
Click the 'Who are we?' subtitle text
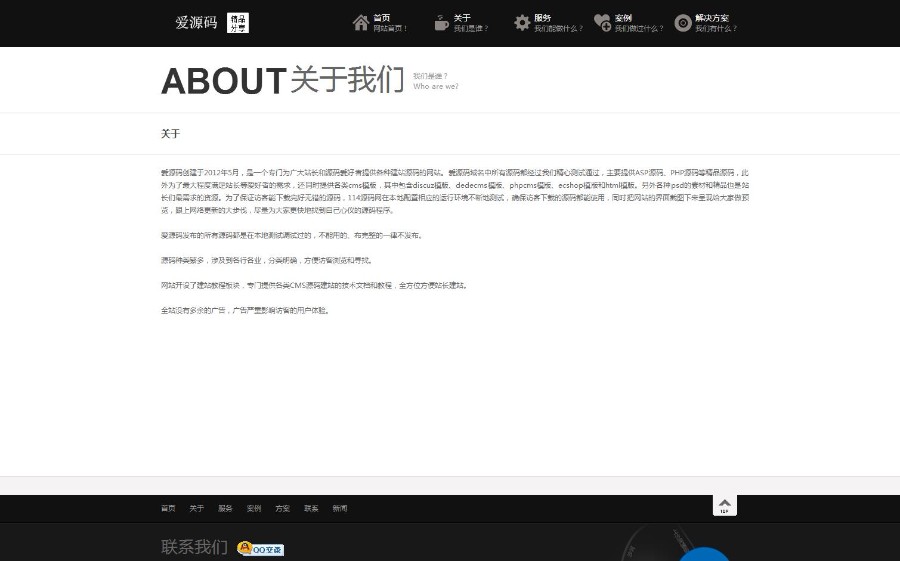click(436, 87)
